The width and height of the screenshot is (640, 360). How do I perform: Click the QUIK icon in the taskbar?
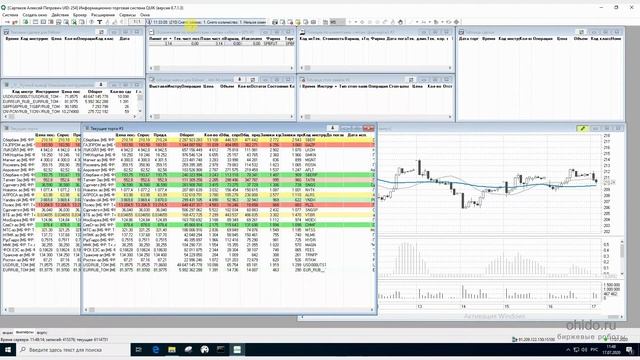click(x=237, y=350)
